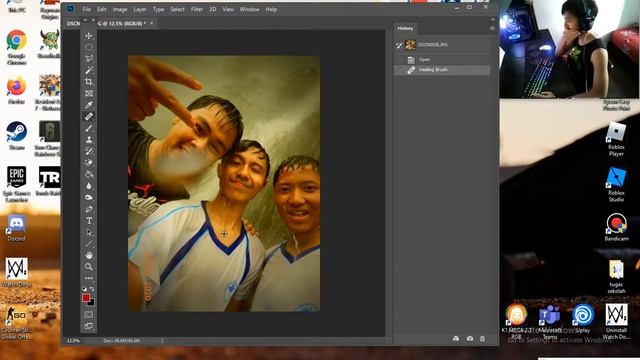Select the Lasso tool
Image resolution: width=640 pixels, height=360 pixels.
(x=89, y=59)
